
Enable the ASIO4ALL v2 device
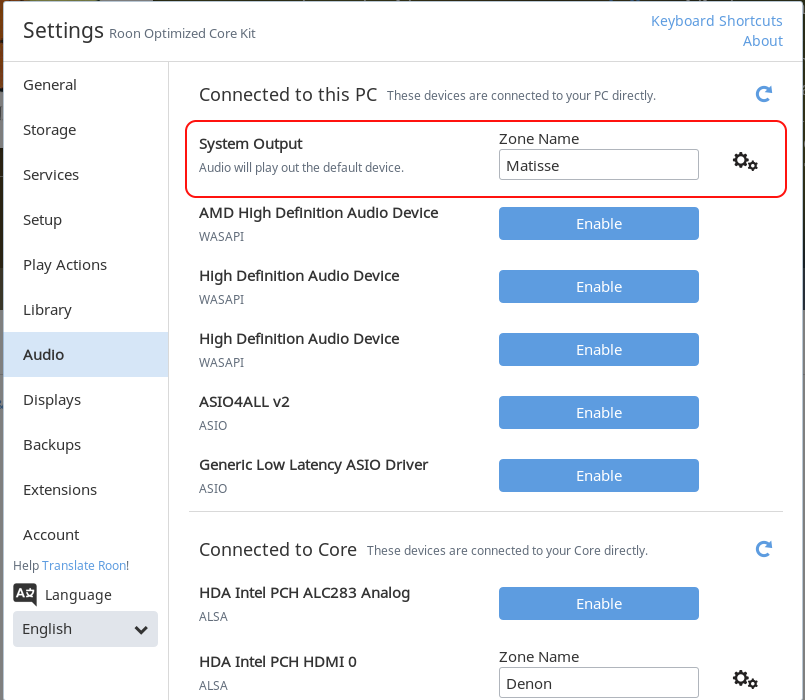[599, 412]
